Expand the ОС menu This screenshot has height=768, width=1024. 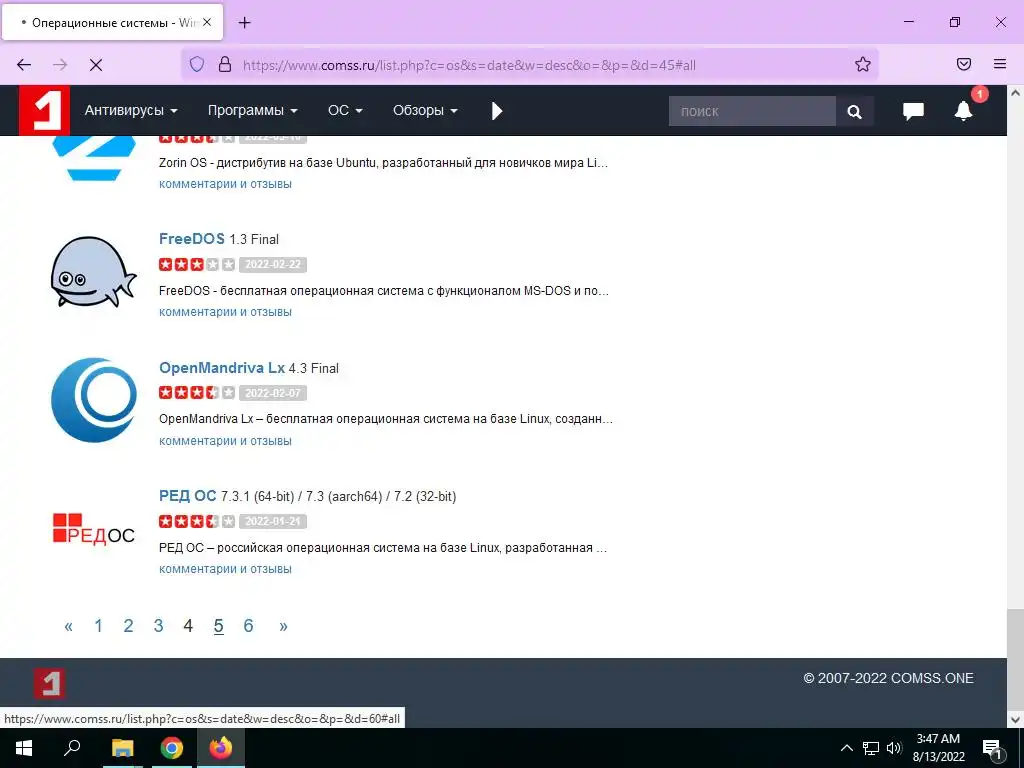(x=345, y=110)
